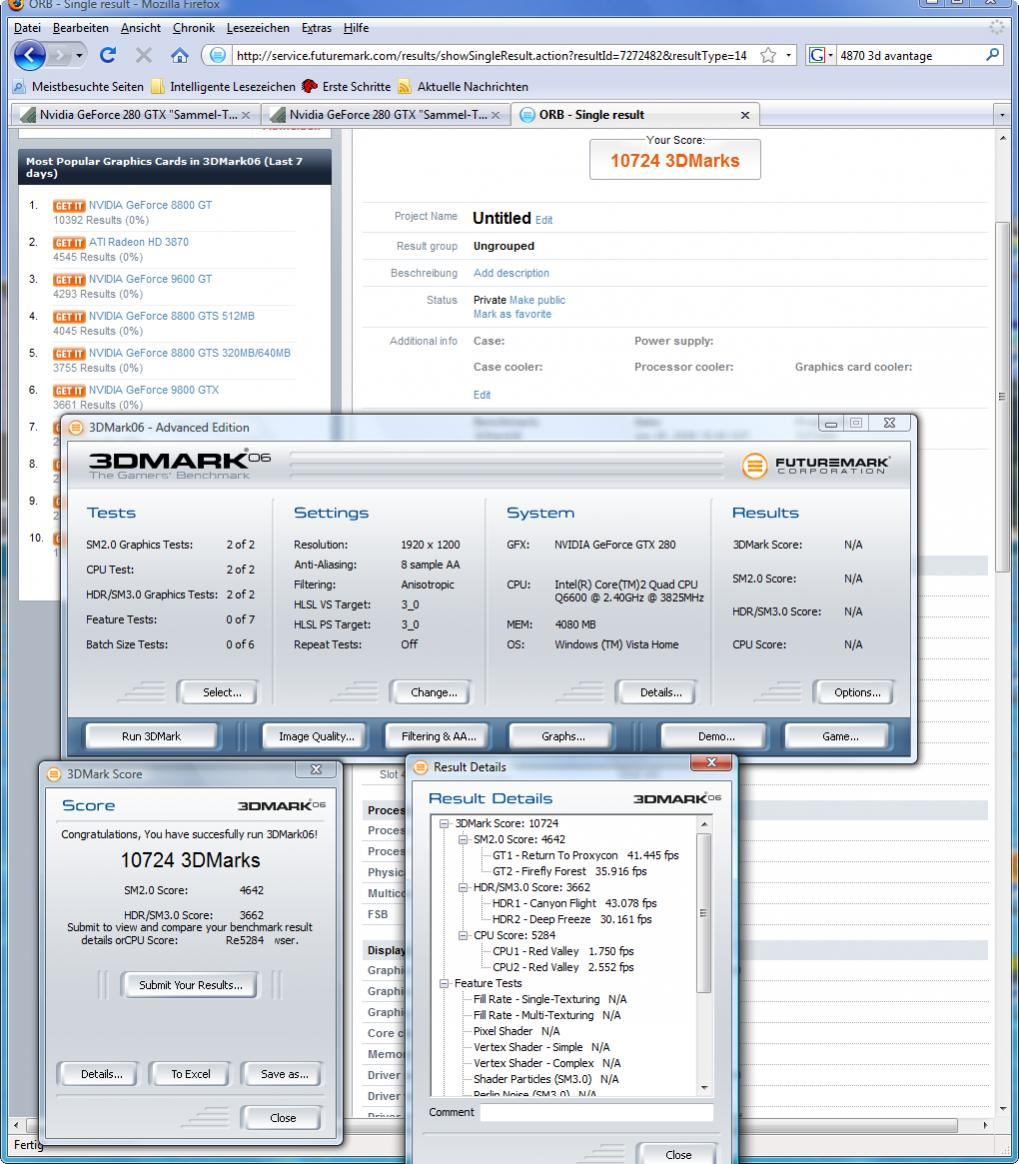1019x1164 pixels.
Task: Export score with To Excel button
Action: tap(189, 1074)
